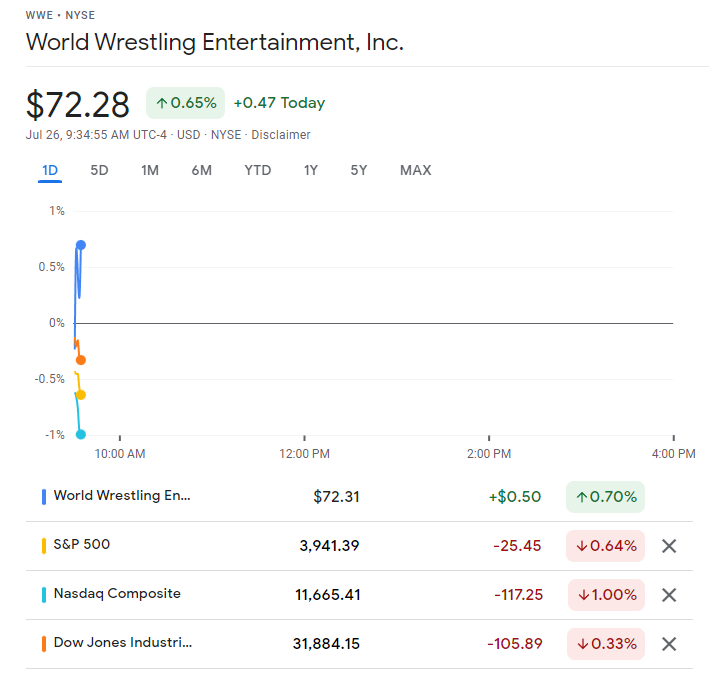This screenshot has width=709, height=678.
Task: Click the 31,884.15 Dow Jones value
Action: click(x=326, y=644)
